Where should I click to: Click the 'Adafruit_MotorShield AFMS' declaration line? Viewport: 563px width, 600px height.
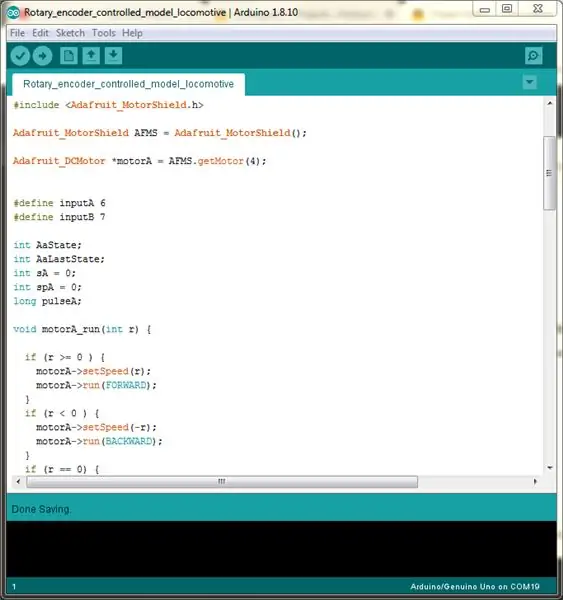coord(160,133)
